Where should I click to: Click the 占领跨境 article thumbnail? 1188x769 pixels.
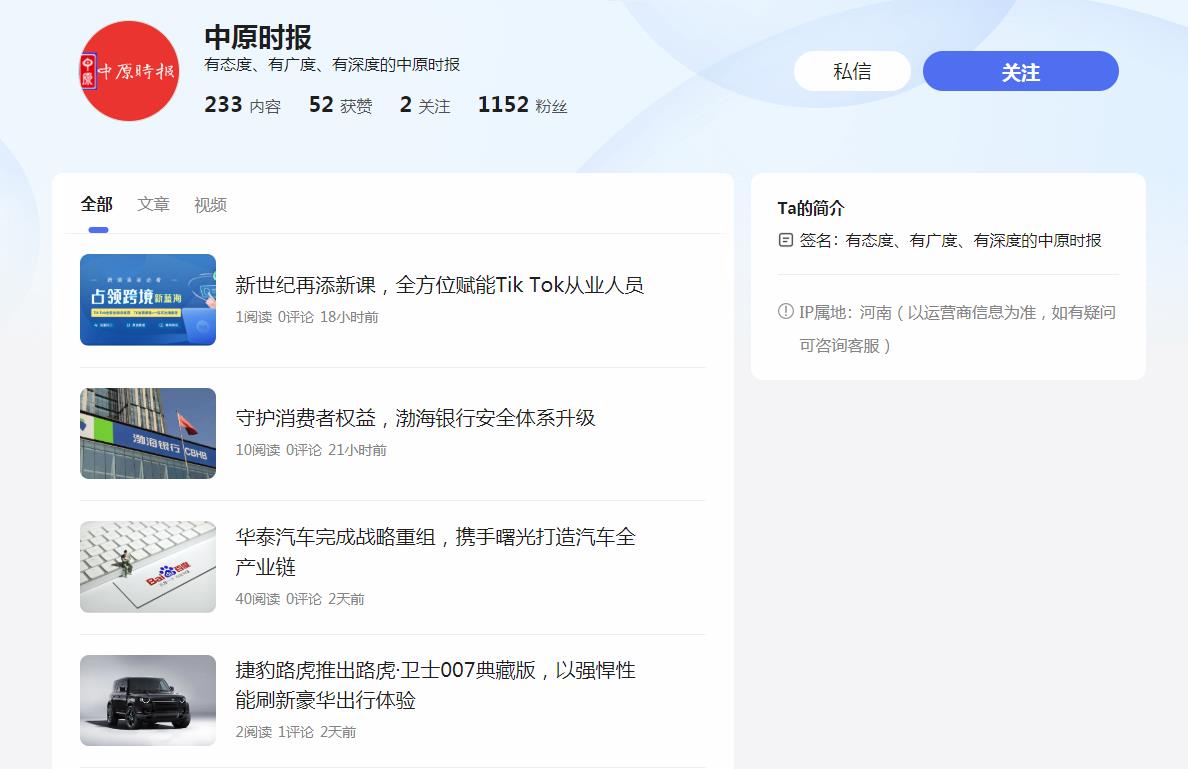pos(148,300)
